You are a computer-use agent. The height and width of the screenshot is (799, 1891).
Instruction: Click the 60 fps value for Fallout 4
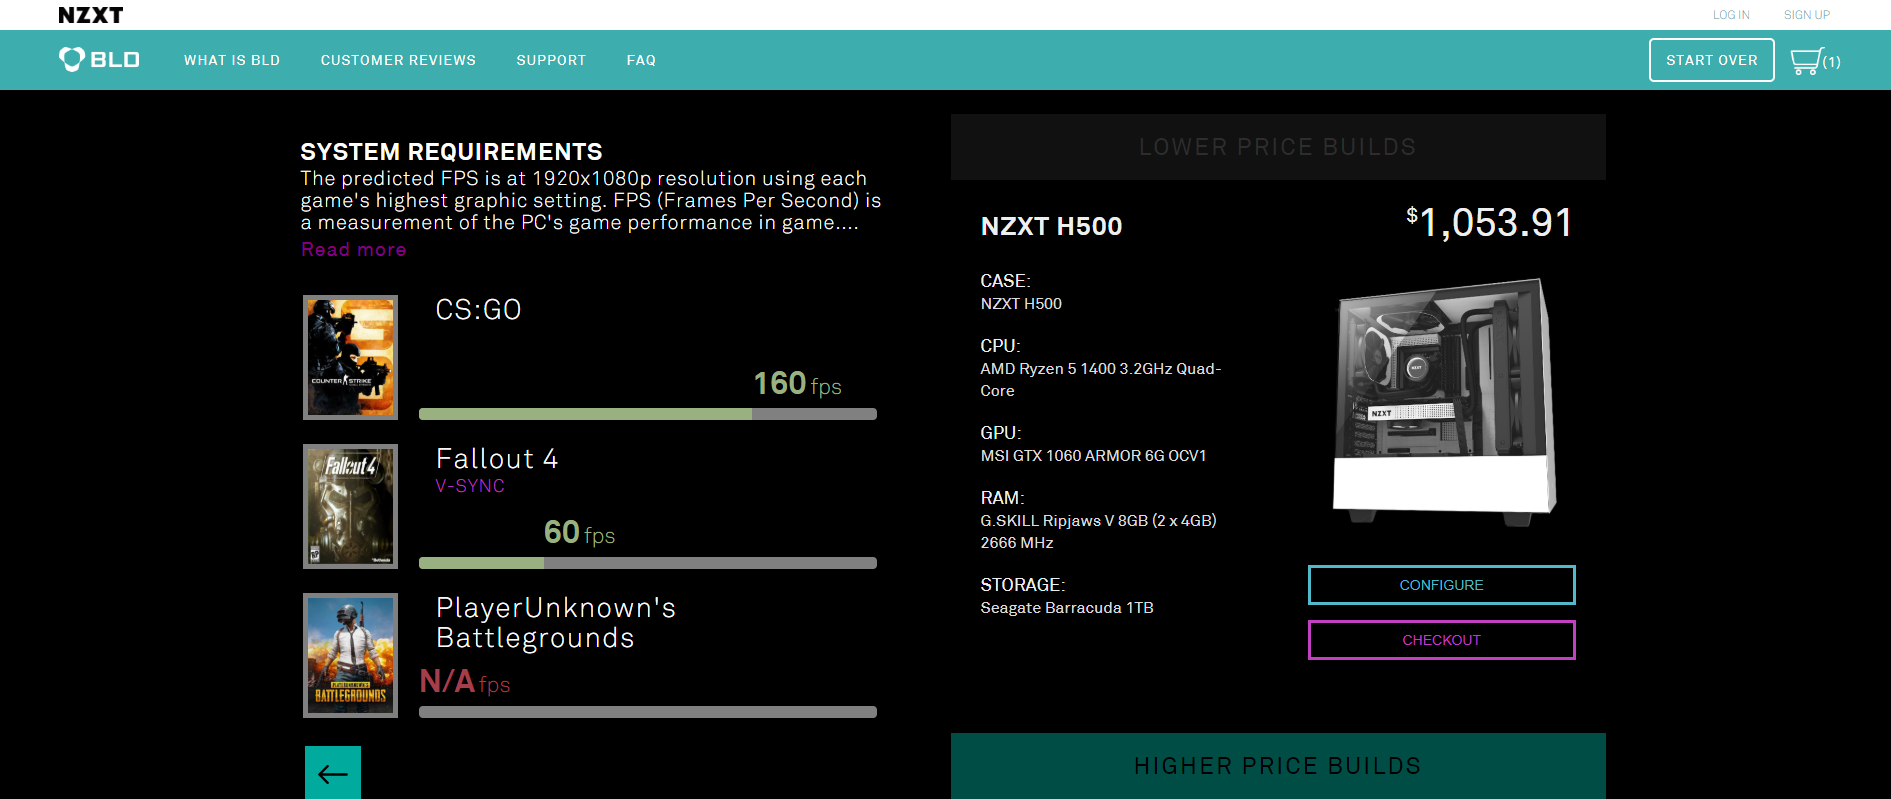pyautogui.click(x=579, y=533)
